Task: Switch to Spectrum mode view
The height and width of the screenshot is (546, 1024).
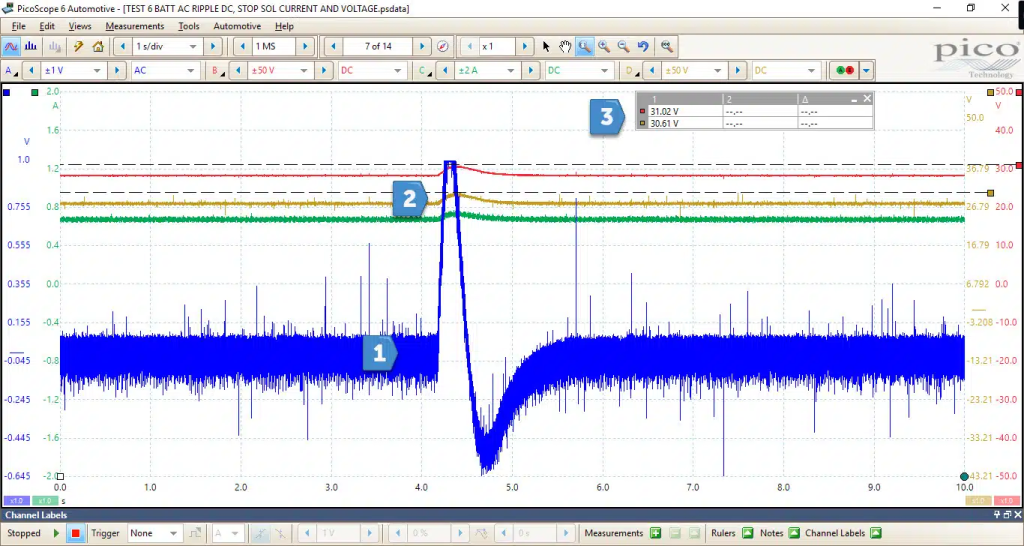Action: [31, 46]
